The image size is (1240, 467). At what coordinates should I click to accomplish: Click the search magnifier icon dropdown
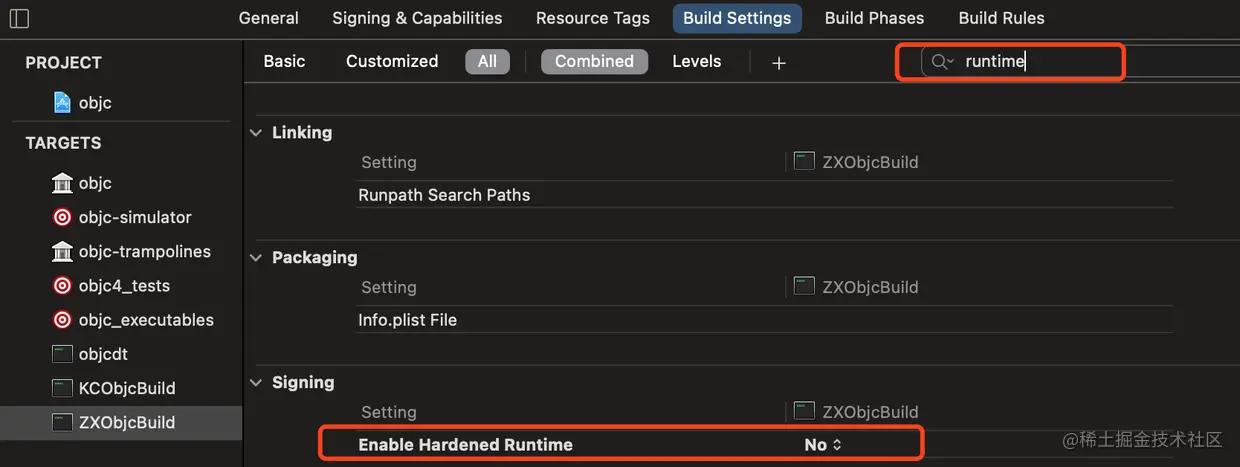point(942,62)
